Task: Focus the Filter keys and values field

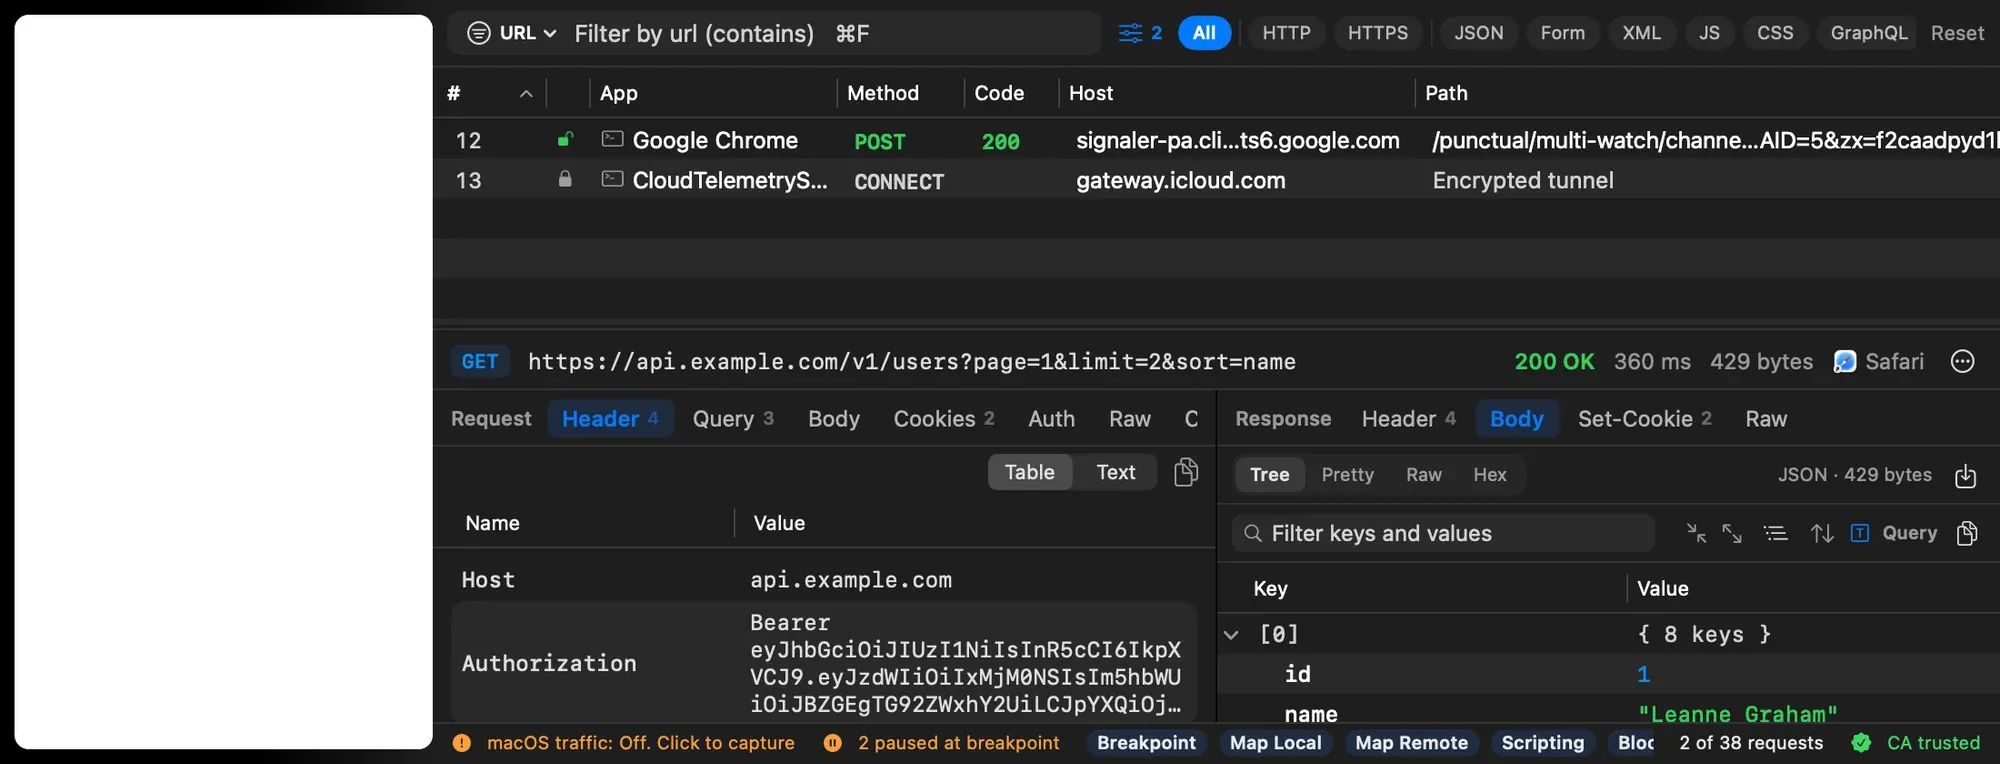Action: [x=1443, y=533]
